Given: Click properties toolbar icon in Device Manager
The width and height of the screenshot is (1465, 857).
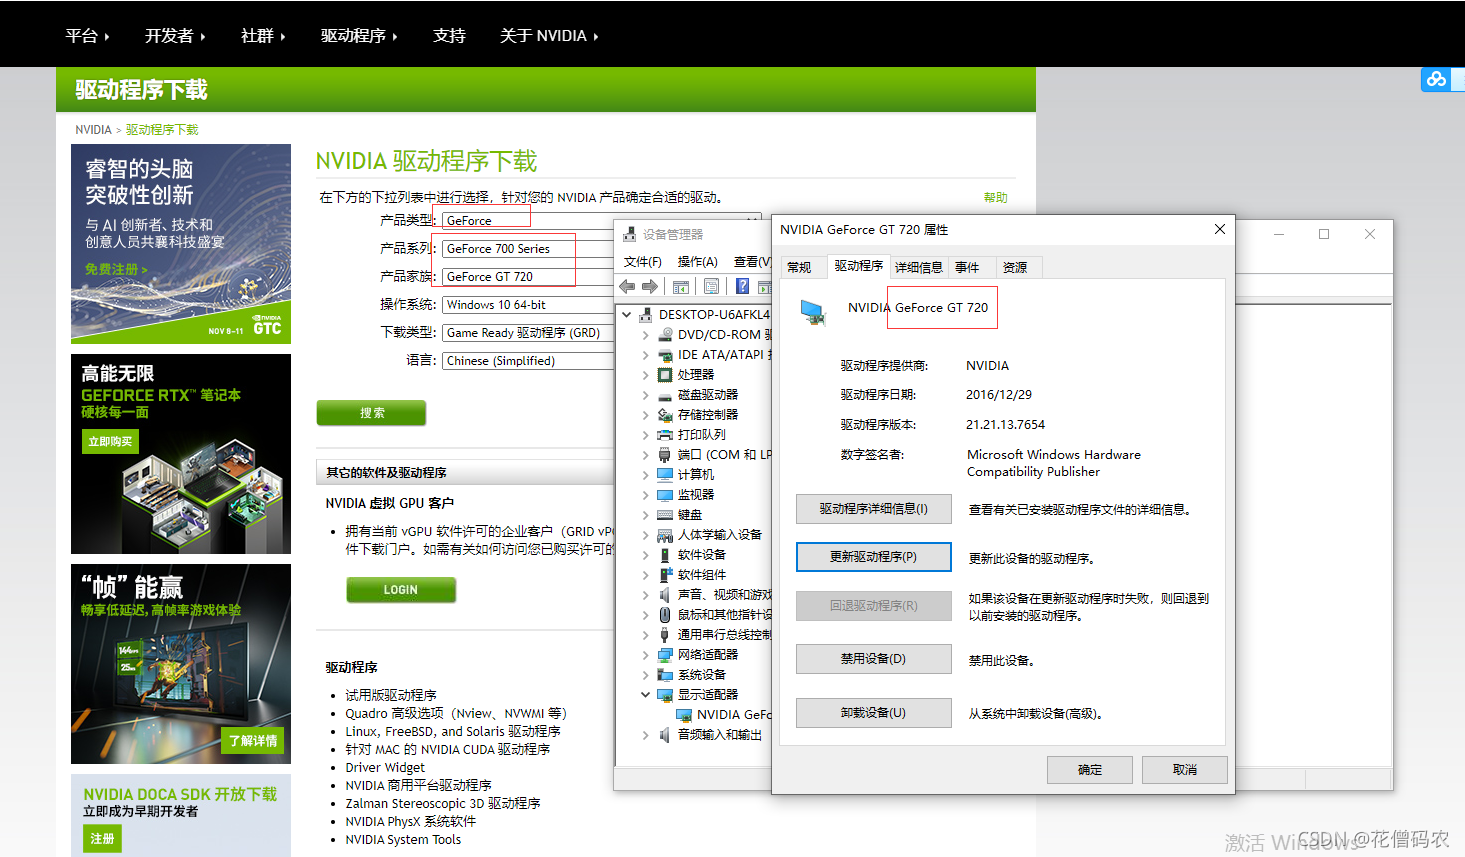Looking at the screenshot, I should [x=711, y=286].
